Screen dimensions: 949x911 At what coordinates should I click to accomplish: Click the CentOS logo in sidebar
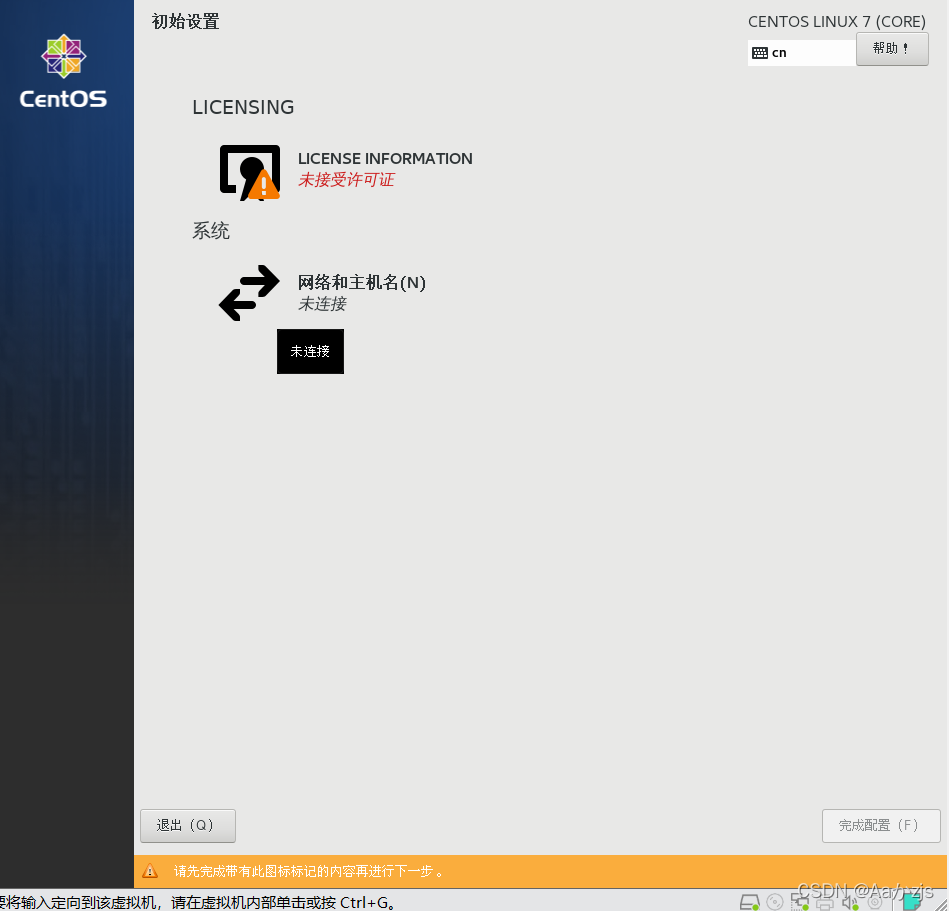point(64,71)
